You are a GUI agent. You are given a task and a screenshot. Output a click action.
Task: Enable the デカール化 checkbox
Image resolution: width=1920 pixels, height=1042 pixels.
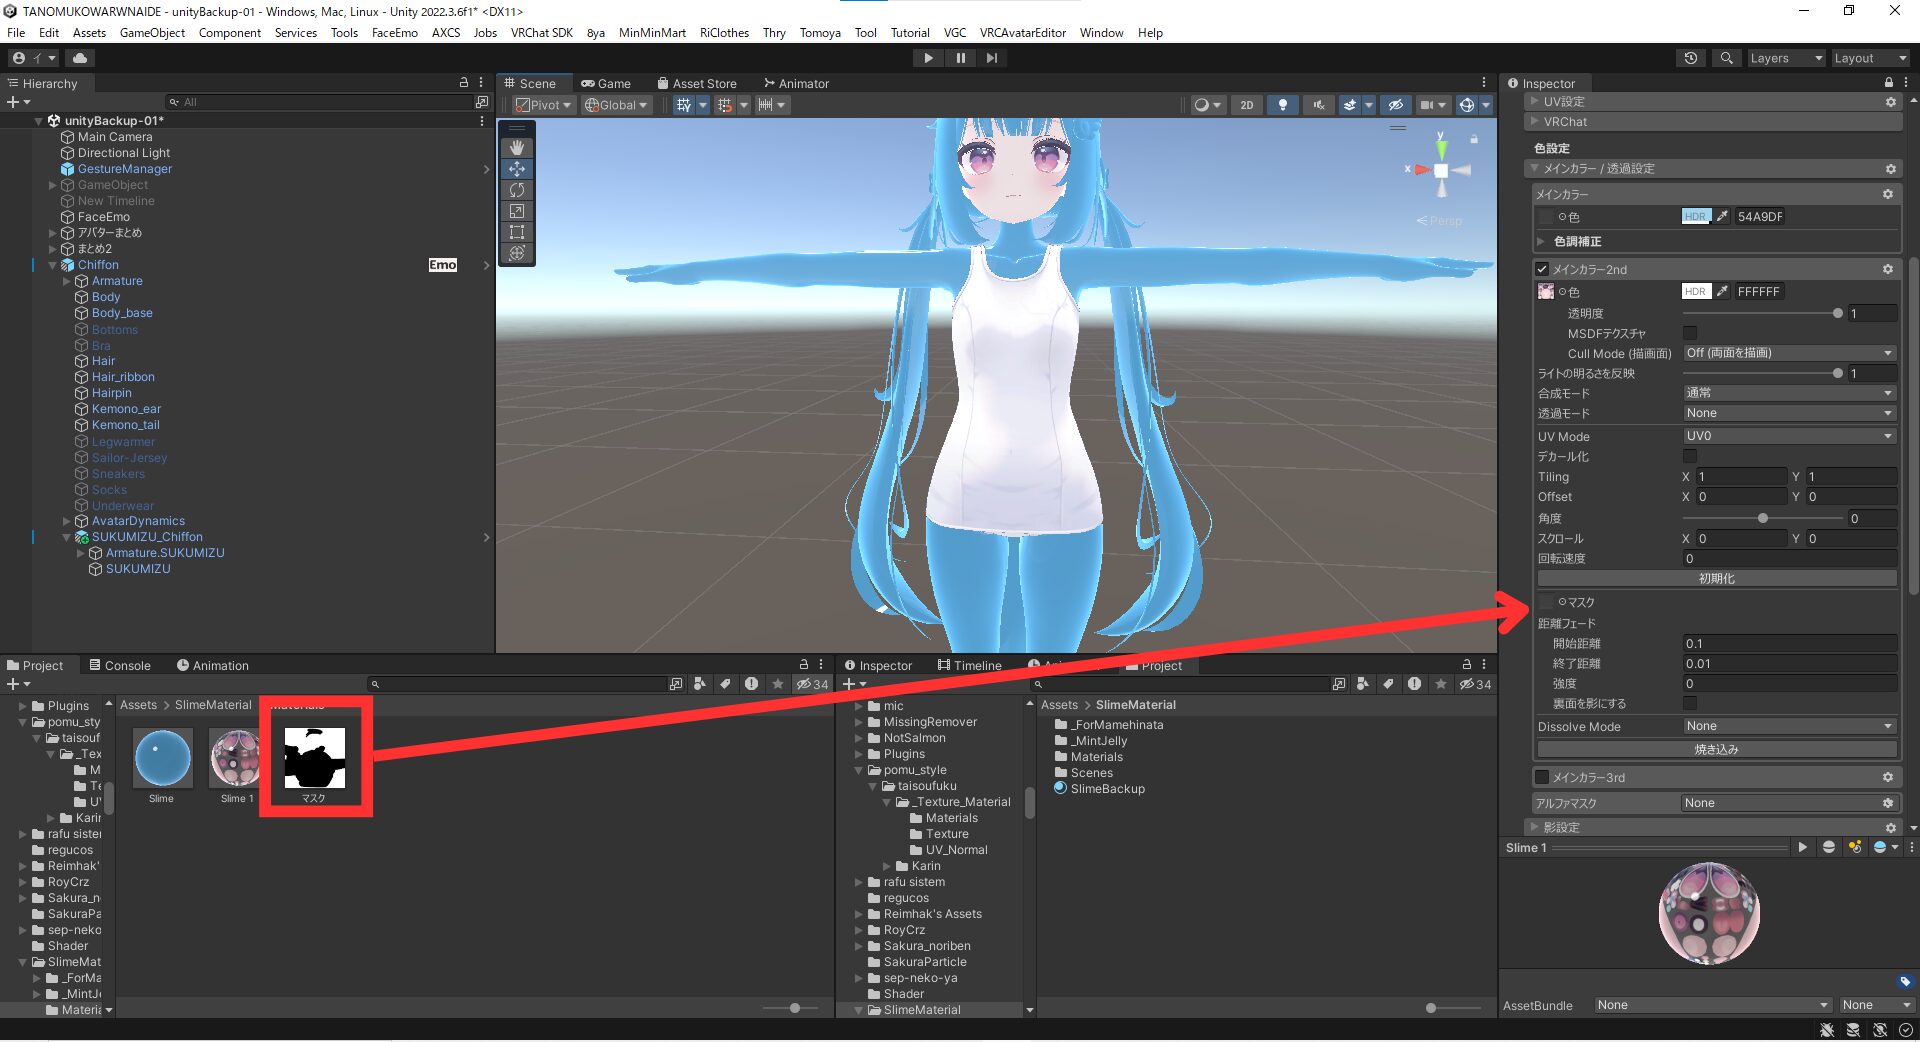click(1690, 456)
